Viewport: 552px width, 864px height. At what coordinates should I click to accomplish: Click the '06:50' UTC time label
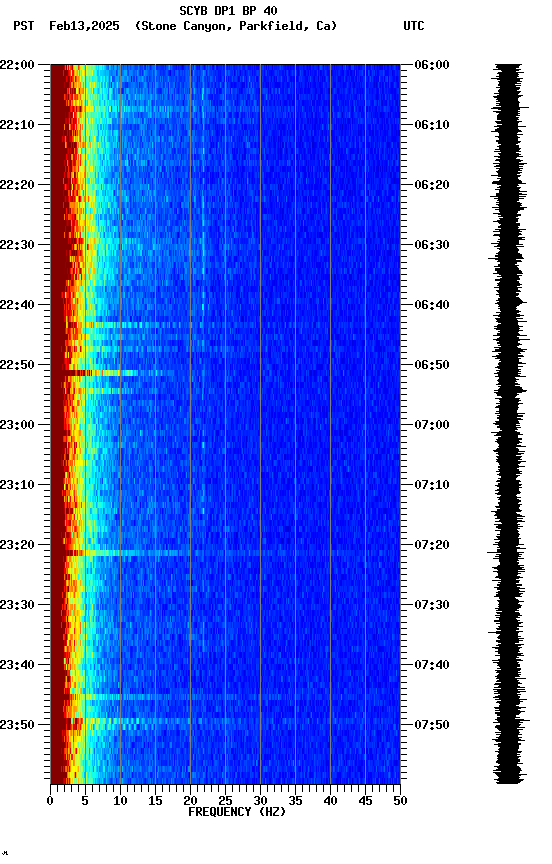[x=432, y=365]
